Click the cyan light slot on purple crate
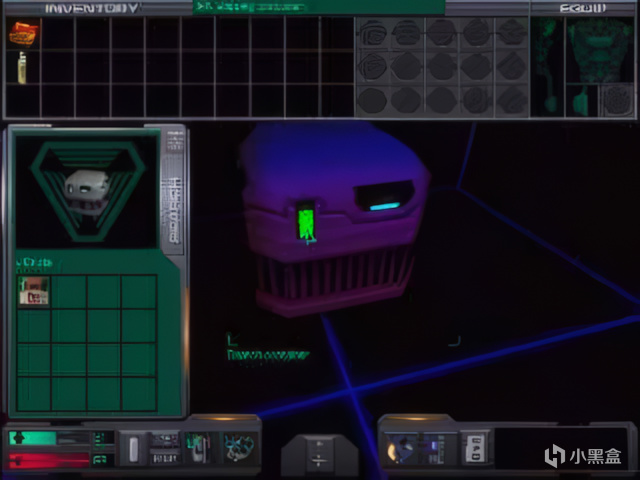640x480 pixels. pyautogui.click(x=384, y=206)
